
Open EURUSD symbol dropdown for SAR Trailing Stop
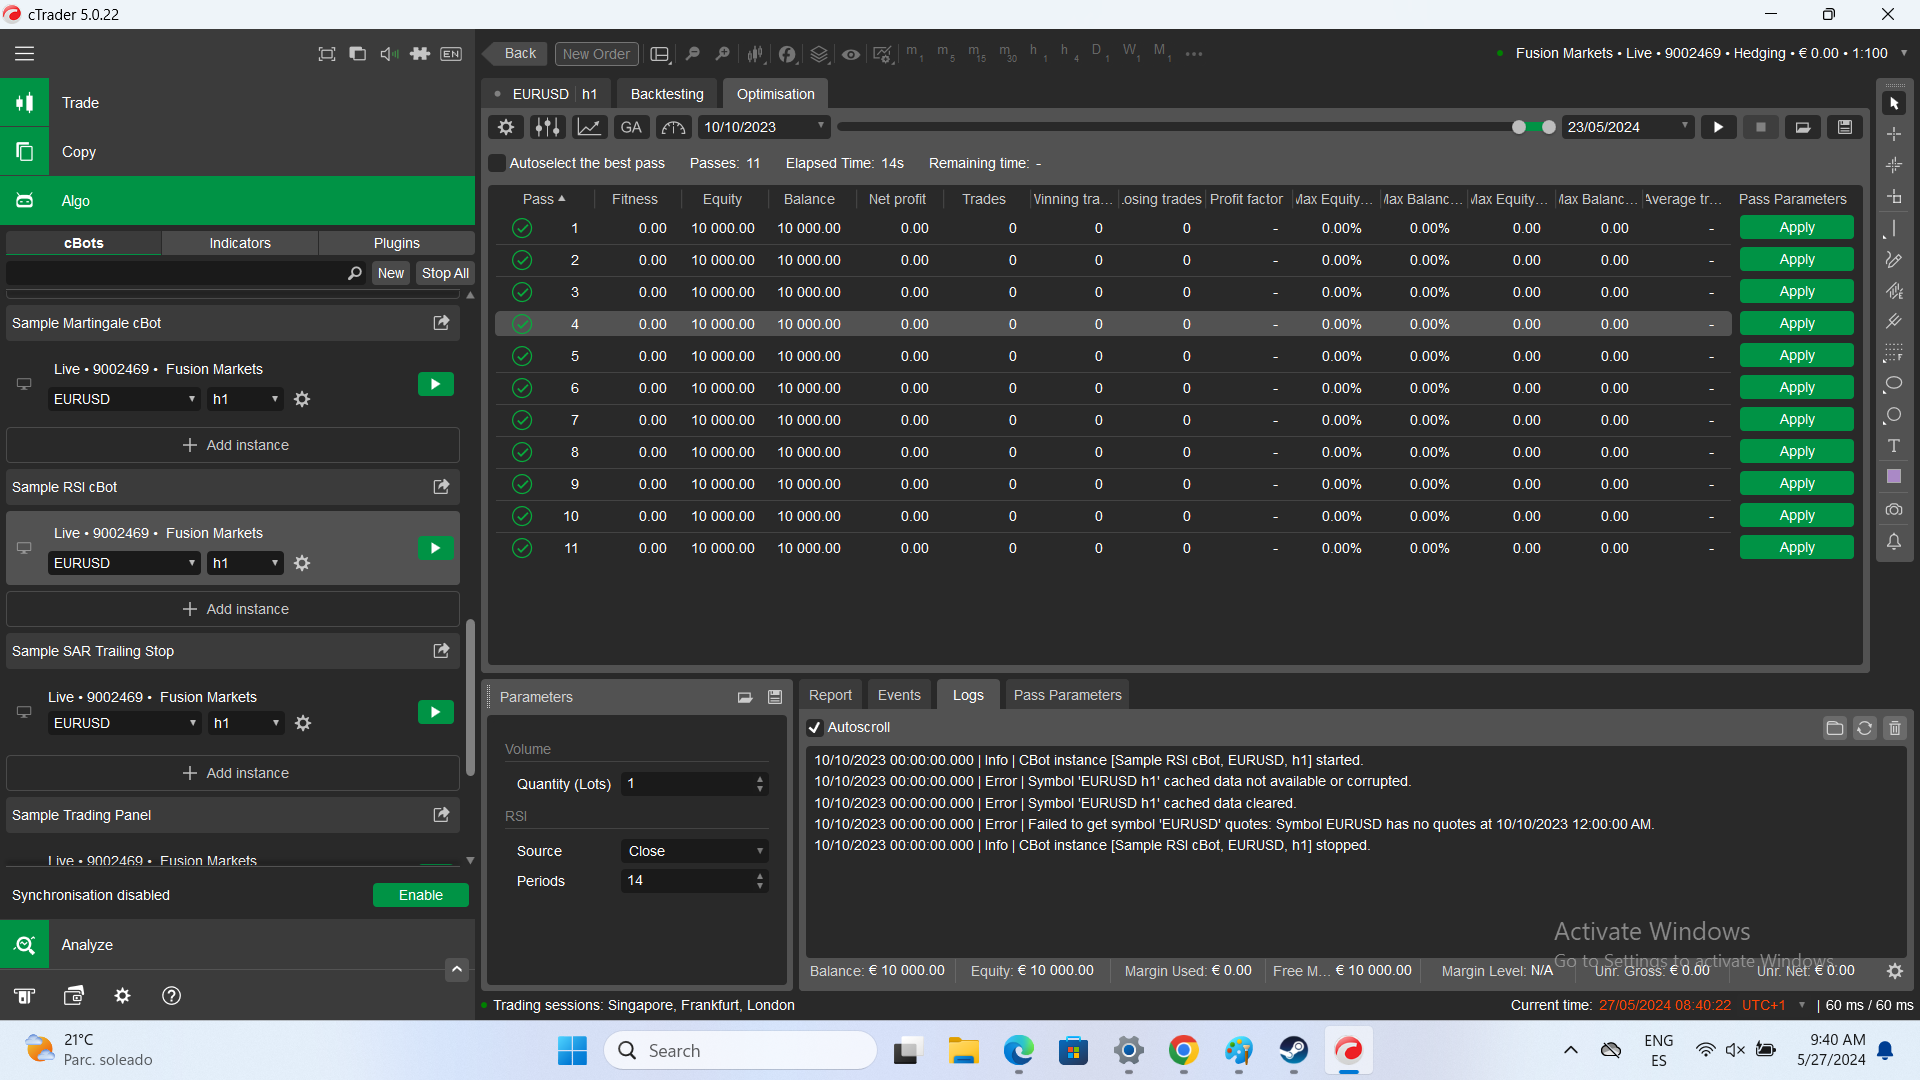(x=124, y=723)
